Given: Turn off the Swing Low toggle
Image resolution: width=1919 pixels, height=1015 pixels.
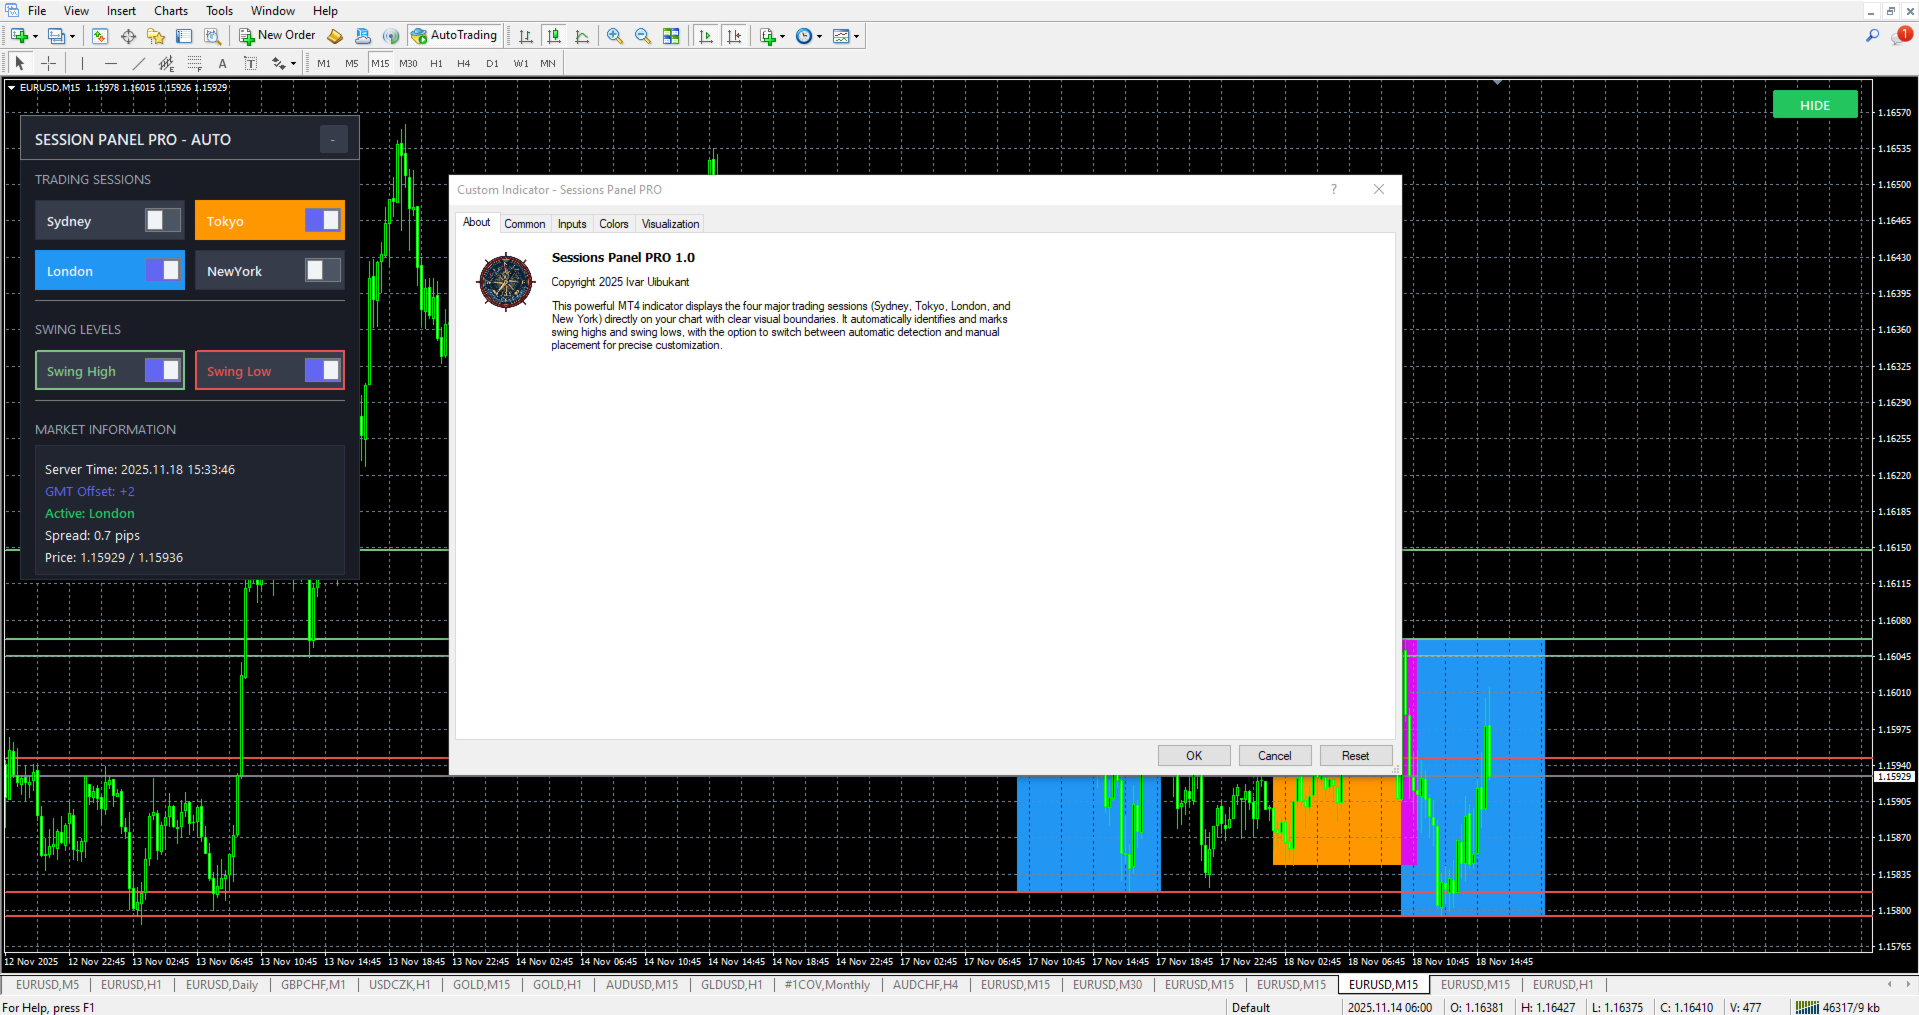Looking at the screenshot, I should 322,370.
